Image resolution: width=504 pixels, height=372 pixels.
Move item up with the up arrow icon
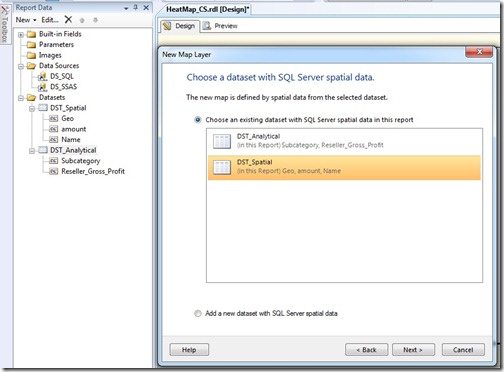[82, 20]
